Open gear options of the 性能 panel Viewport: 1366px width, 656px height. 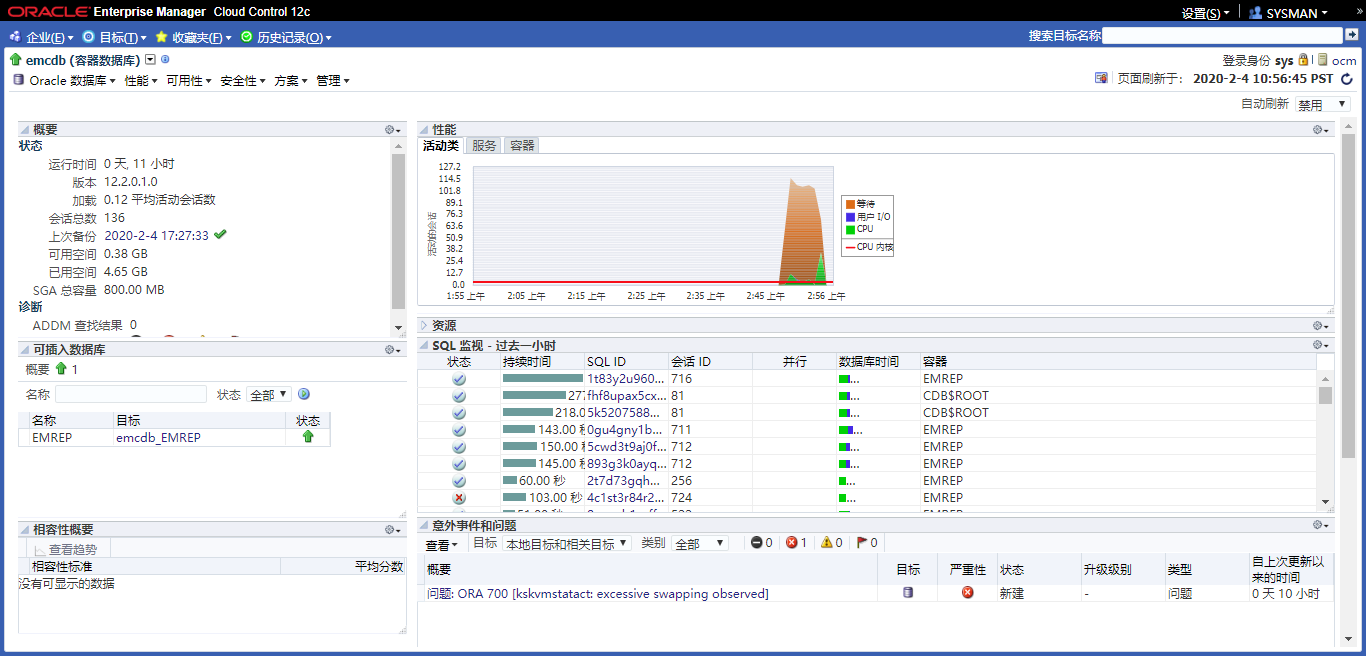(1321, 130)
